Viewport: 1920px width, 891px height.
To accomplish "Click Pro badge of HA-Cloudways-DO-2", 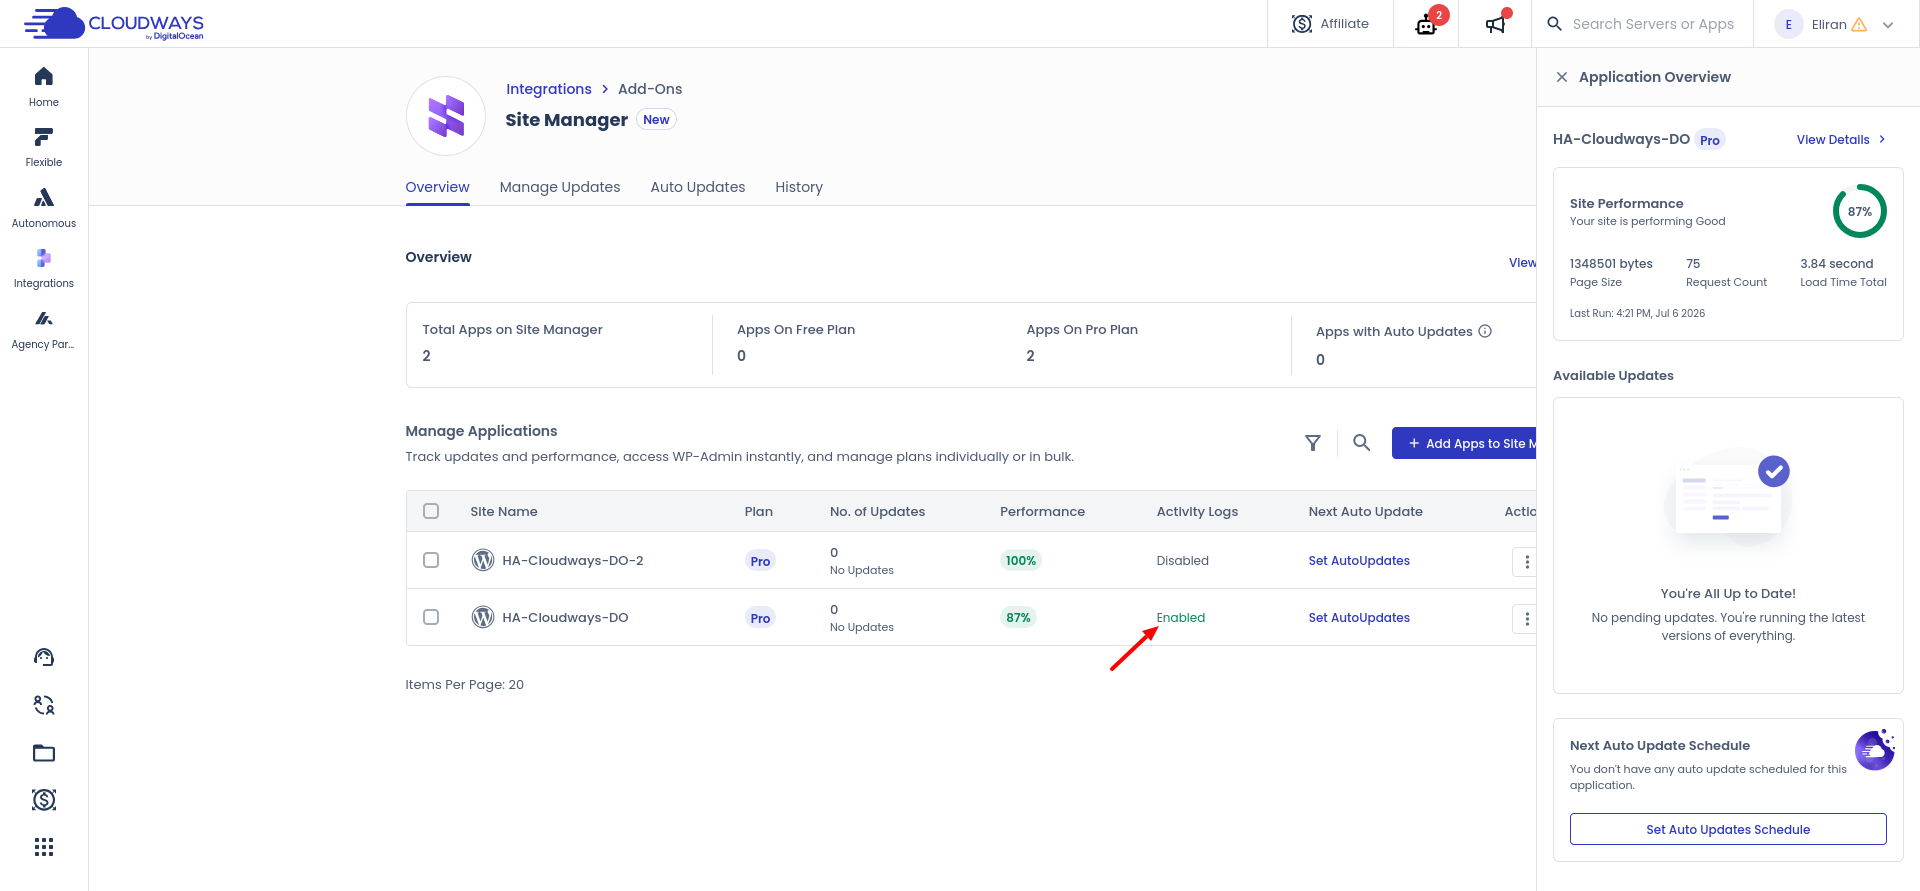I will coord(760,561).
